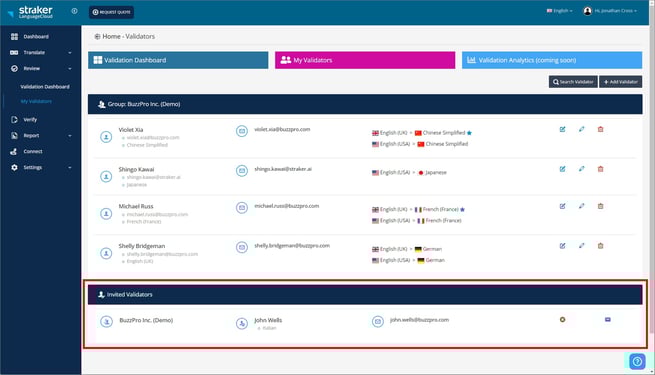Click the Violet Xia name text
The width and height of the screenshot is (655, 375).
click(x=131, y=130)
